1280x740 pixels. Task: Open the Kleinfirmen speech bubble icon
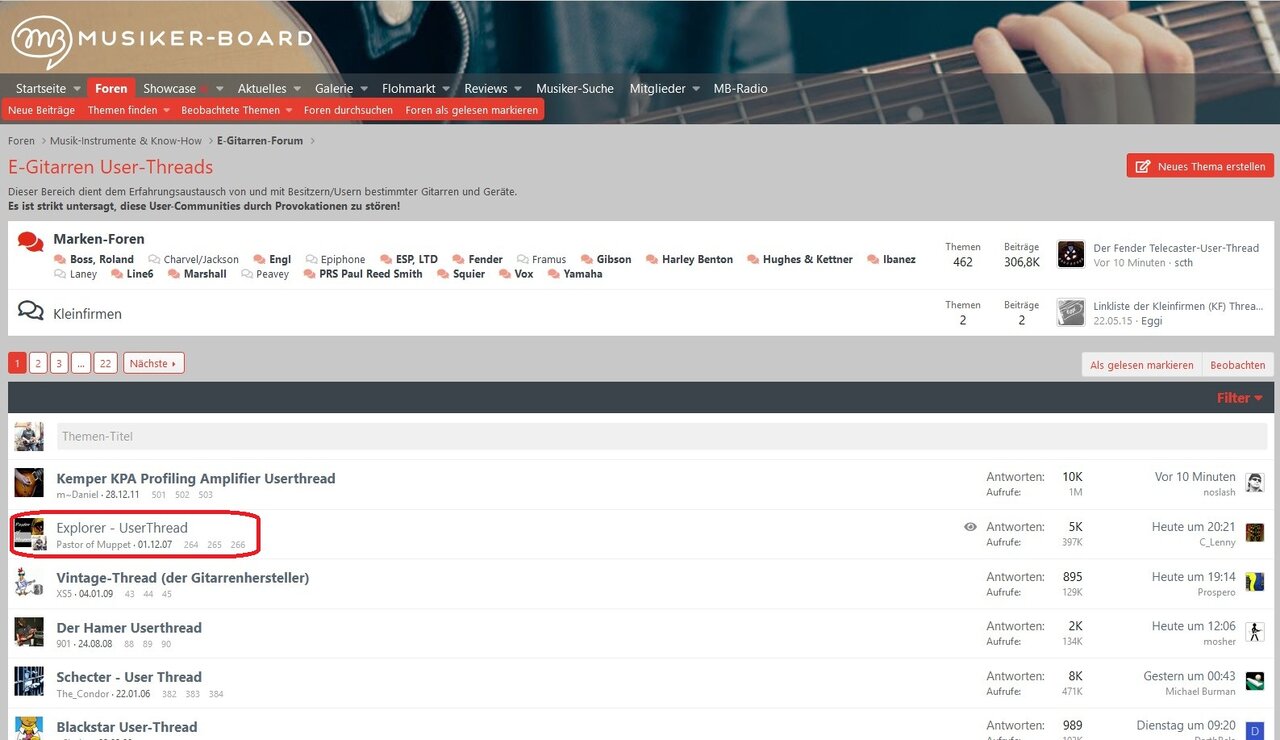pyautogui.click(x=31, y=312)
